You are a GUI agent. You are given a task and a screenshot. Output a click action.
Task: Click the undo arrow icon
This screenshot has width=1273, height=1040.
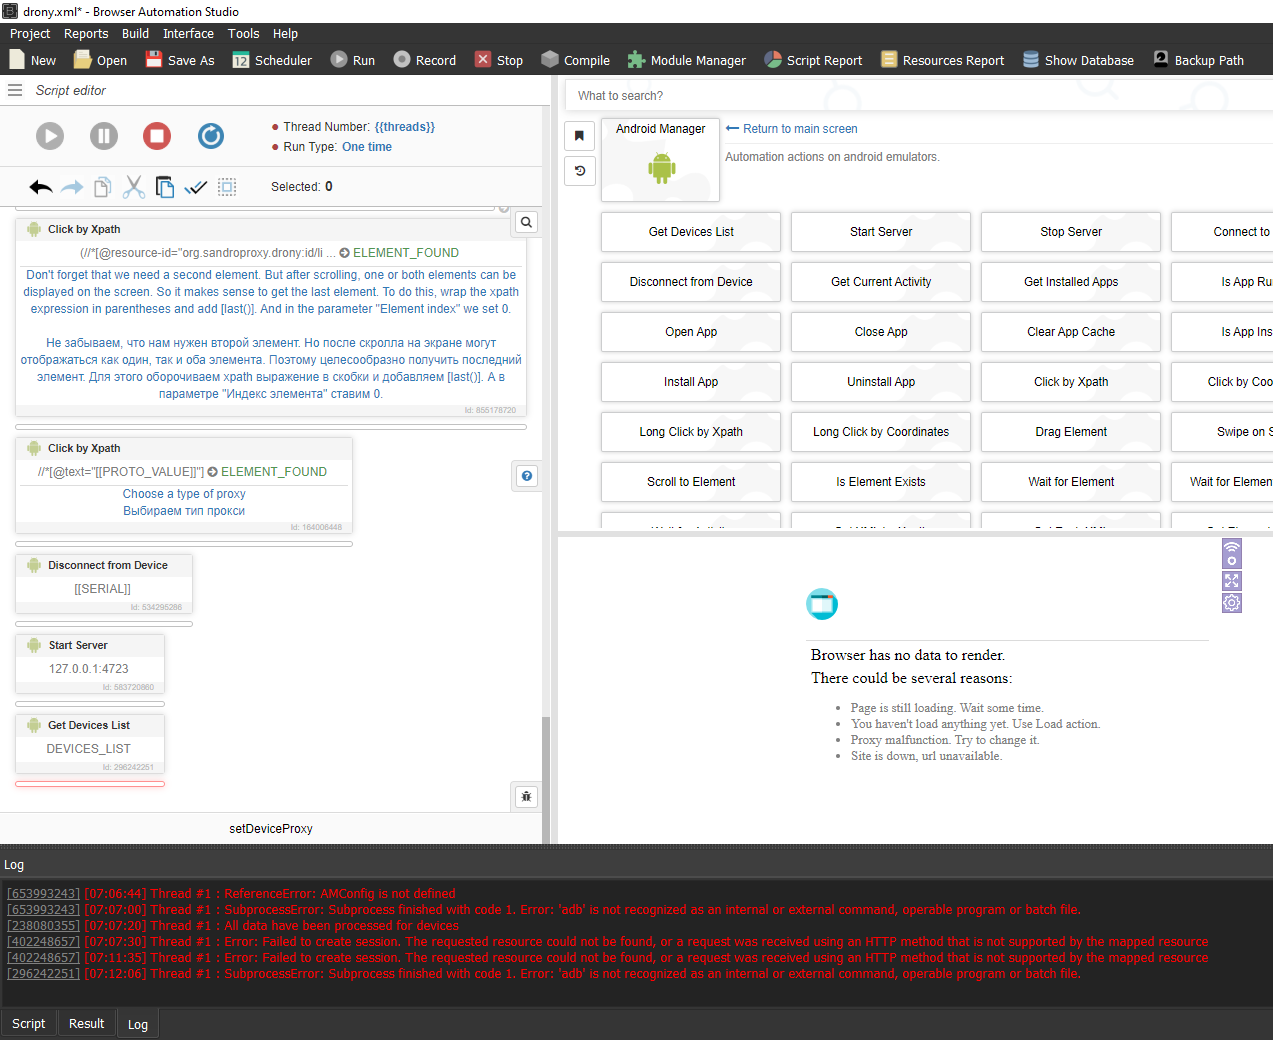[41, 187]
